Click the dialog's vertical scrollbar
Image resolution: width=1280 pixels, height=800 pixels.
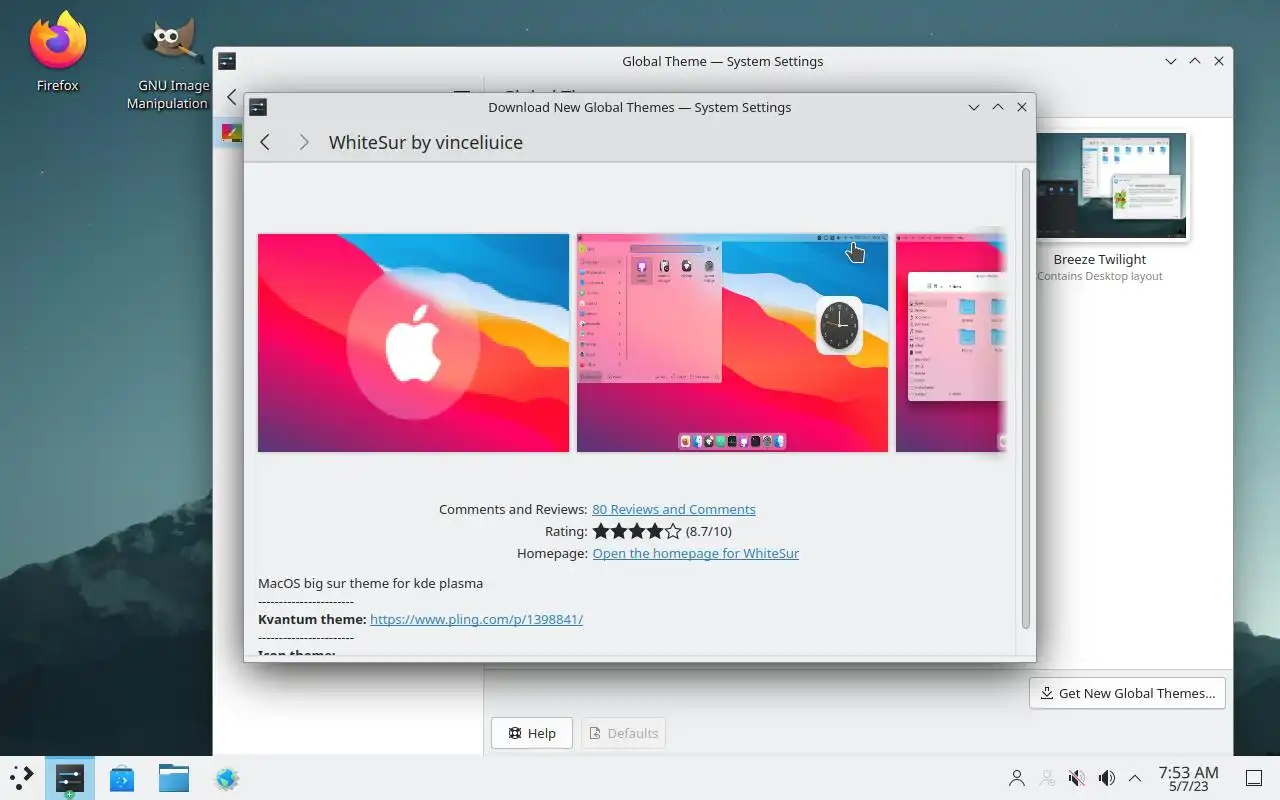1025,398
